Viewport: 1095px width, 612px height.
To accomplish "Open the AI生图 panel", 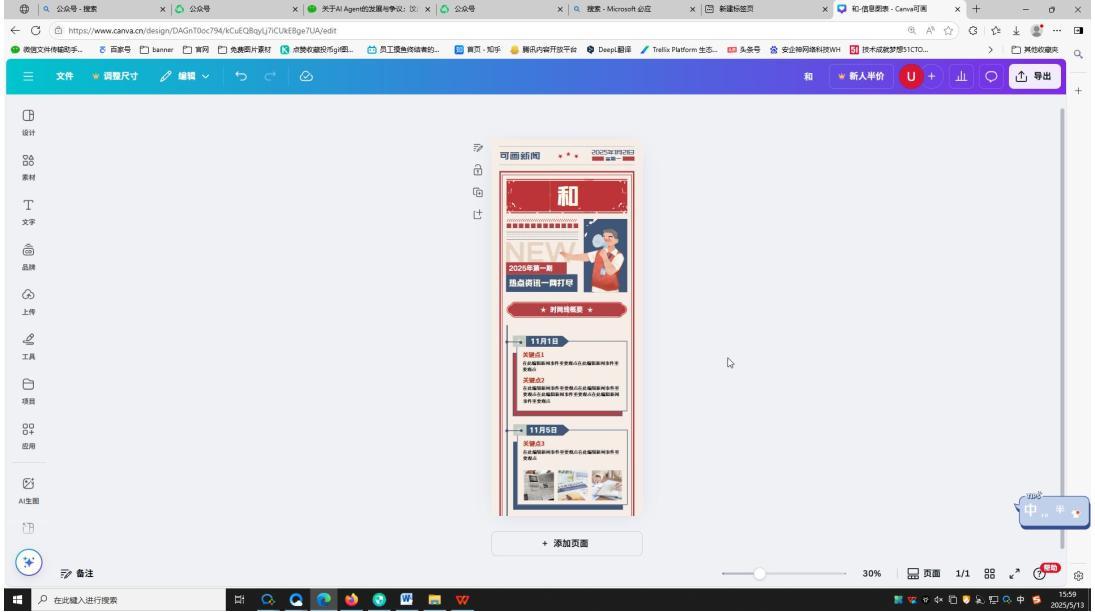I will click(x=28, y=490).
